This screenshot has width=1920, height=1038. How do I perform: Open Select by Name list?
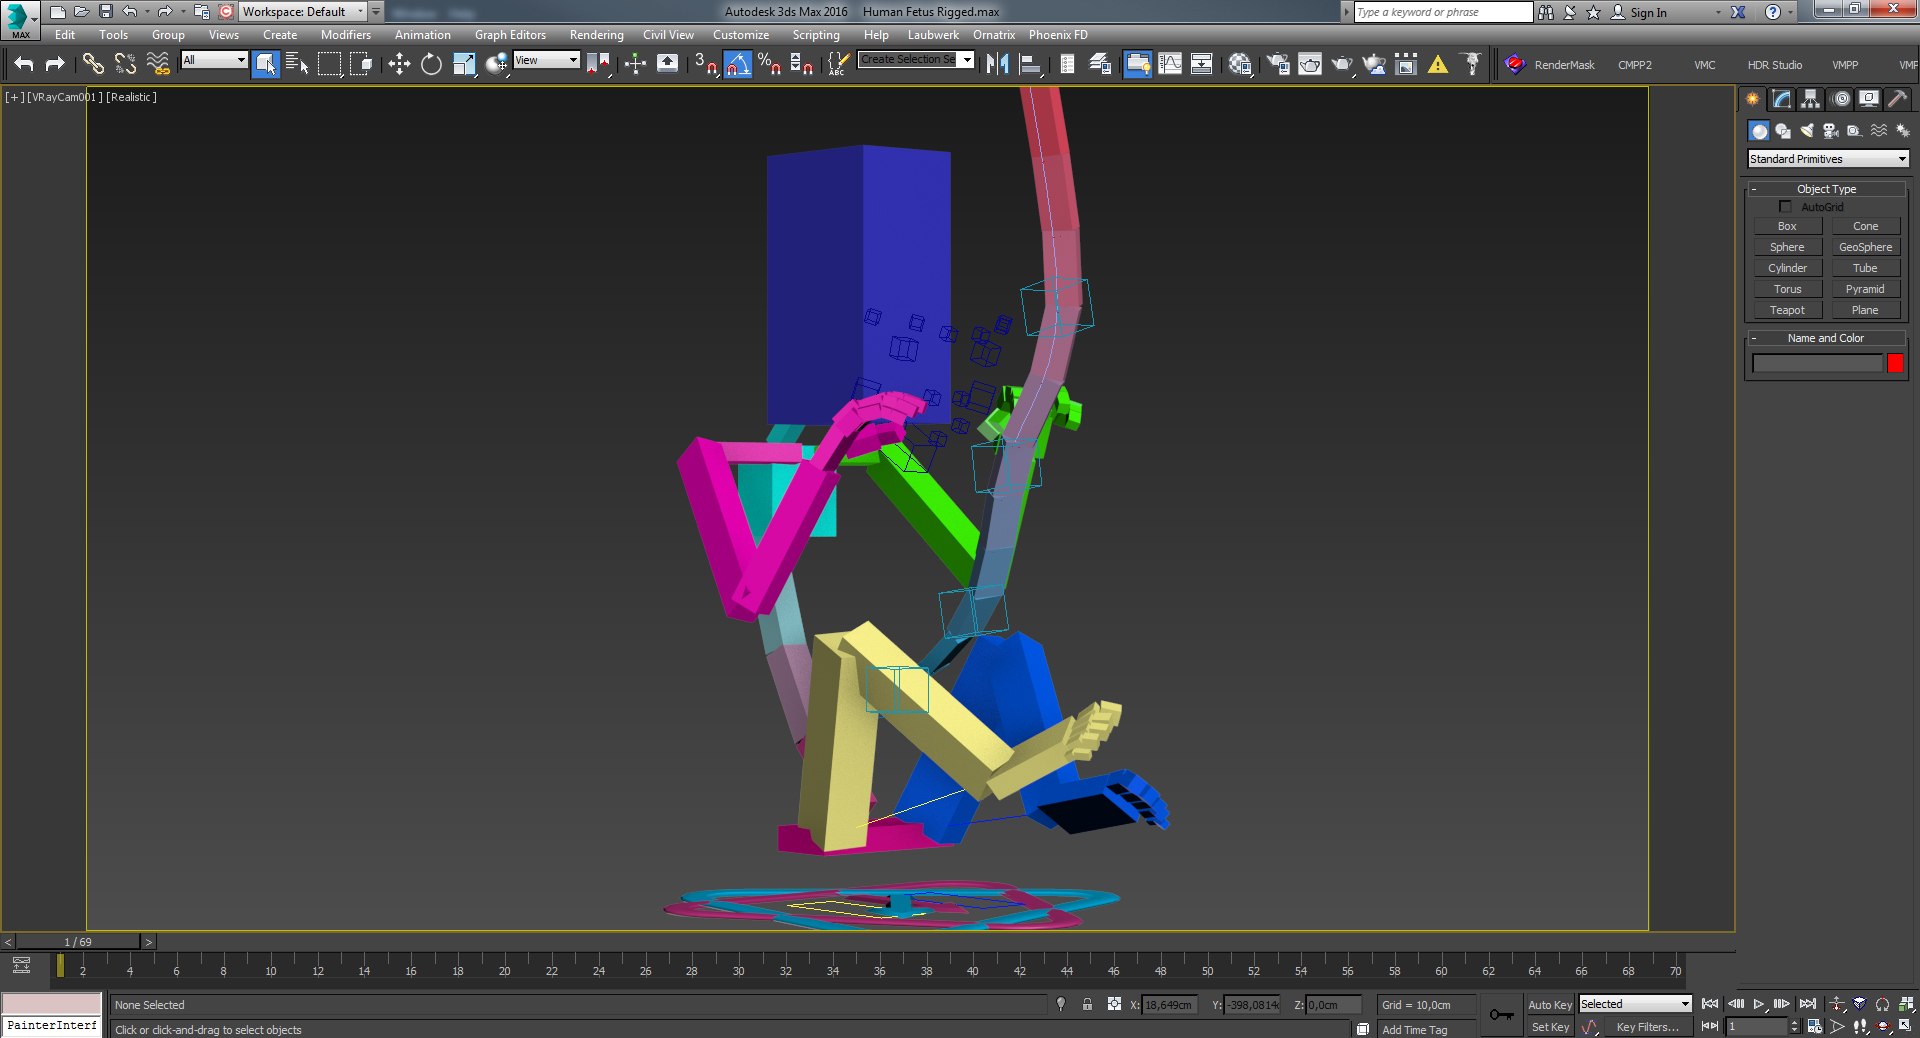[x=297, y=64]
